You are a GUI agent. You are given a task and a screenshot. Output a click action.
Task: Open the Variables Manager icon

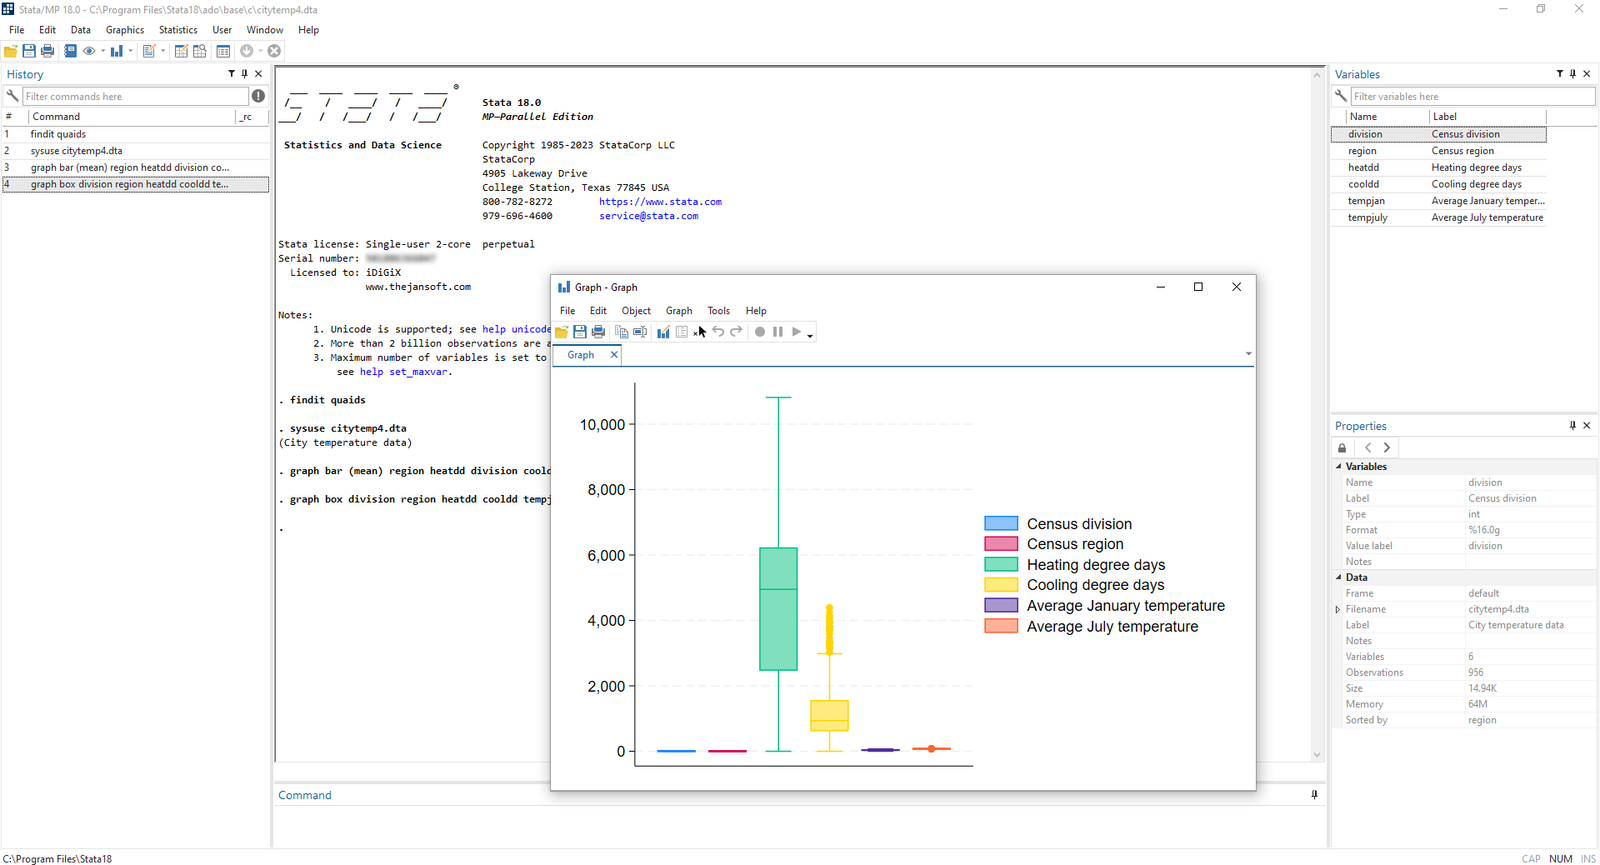click(223, 51)
